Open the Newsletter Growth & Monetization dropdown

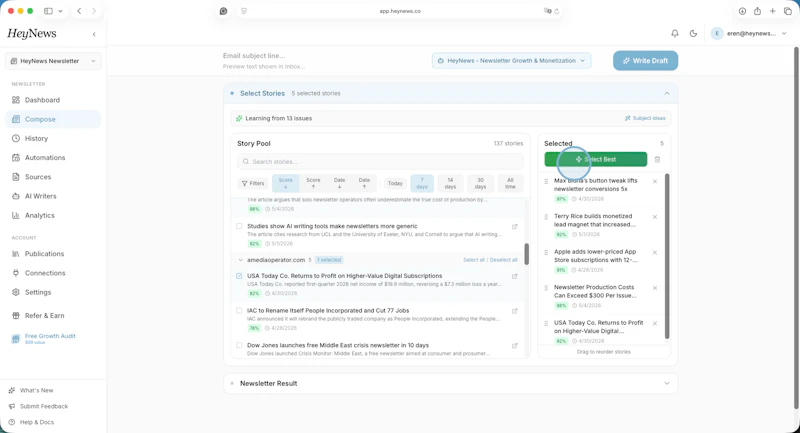point(511,61)
